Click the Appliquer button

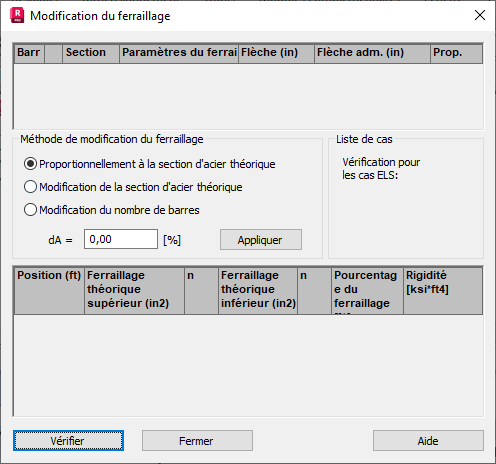[x=261, y=239]
